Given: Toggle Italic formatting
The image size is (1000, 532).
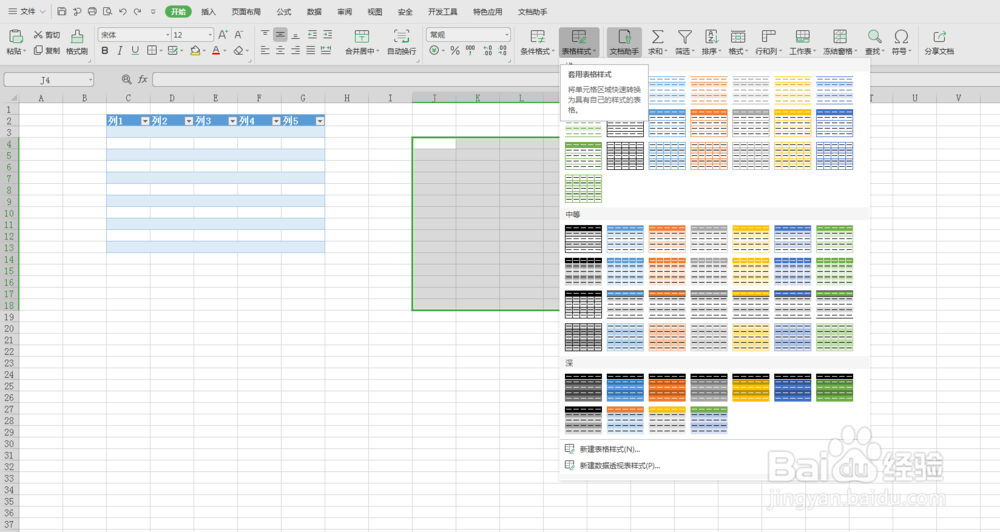Looking at the screenshot, I should 119,50.
